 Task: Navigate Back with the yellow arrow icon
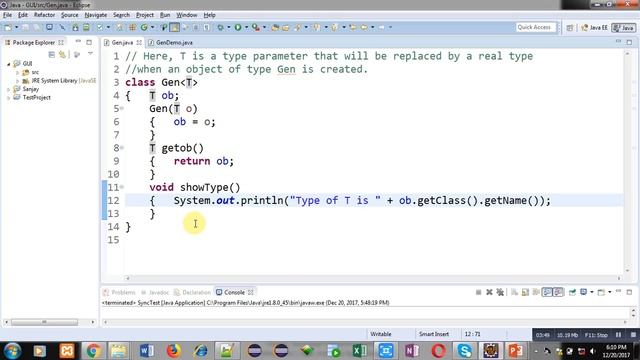coord(364,27)
